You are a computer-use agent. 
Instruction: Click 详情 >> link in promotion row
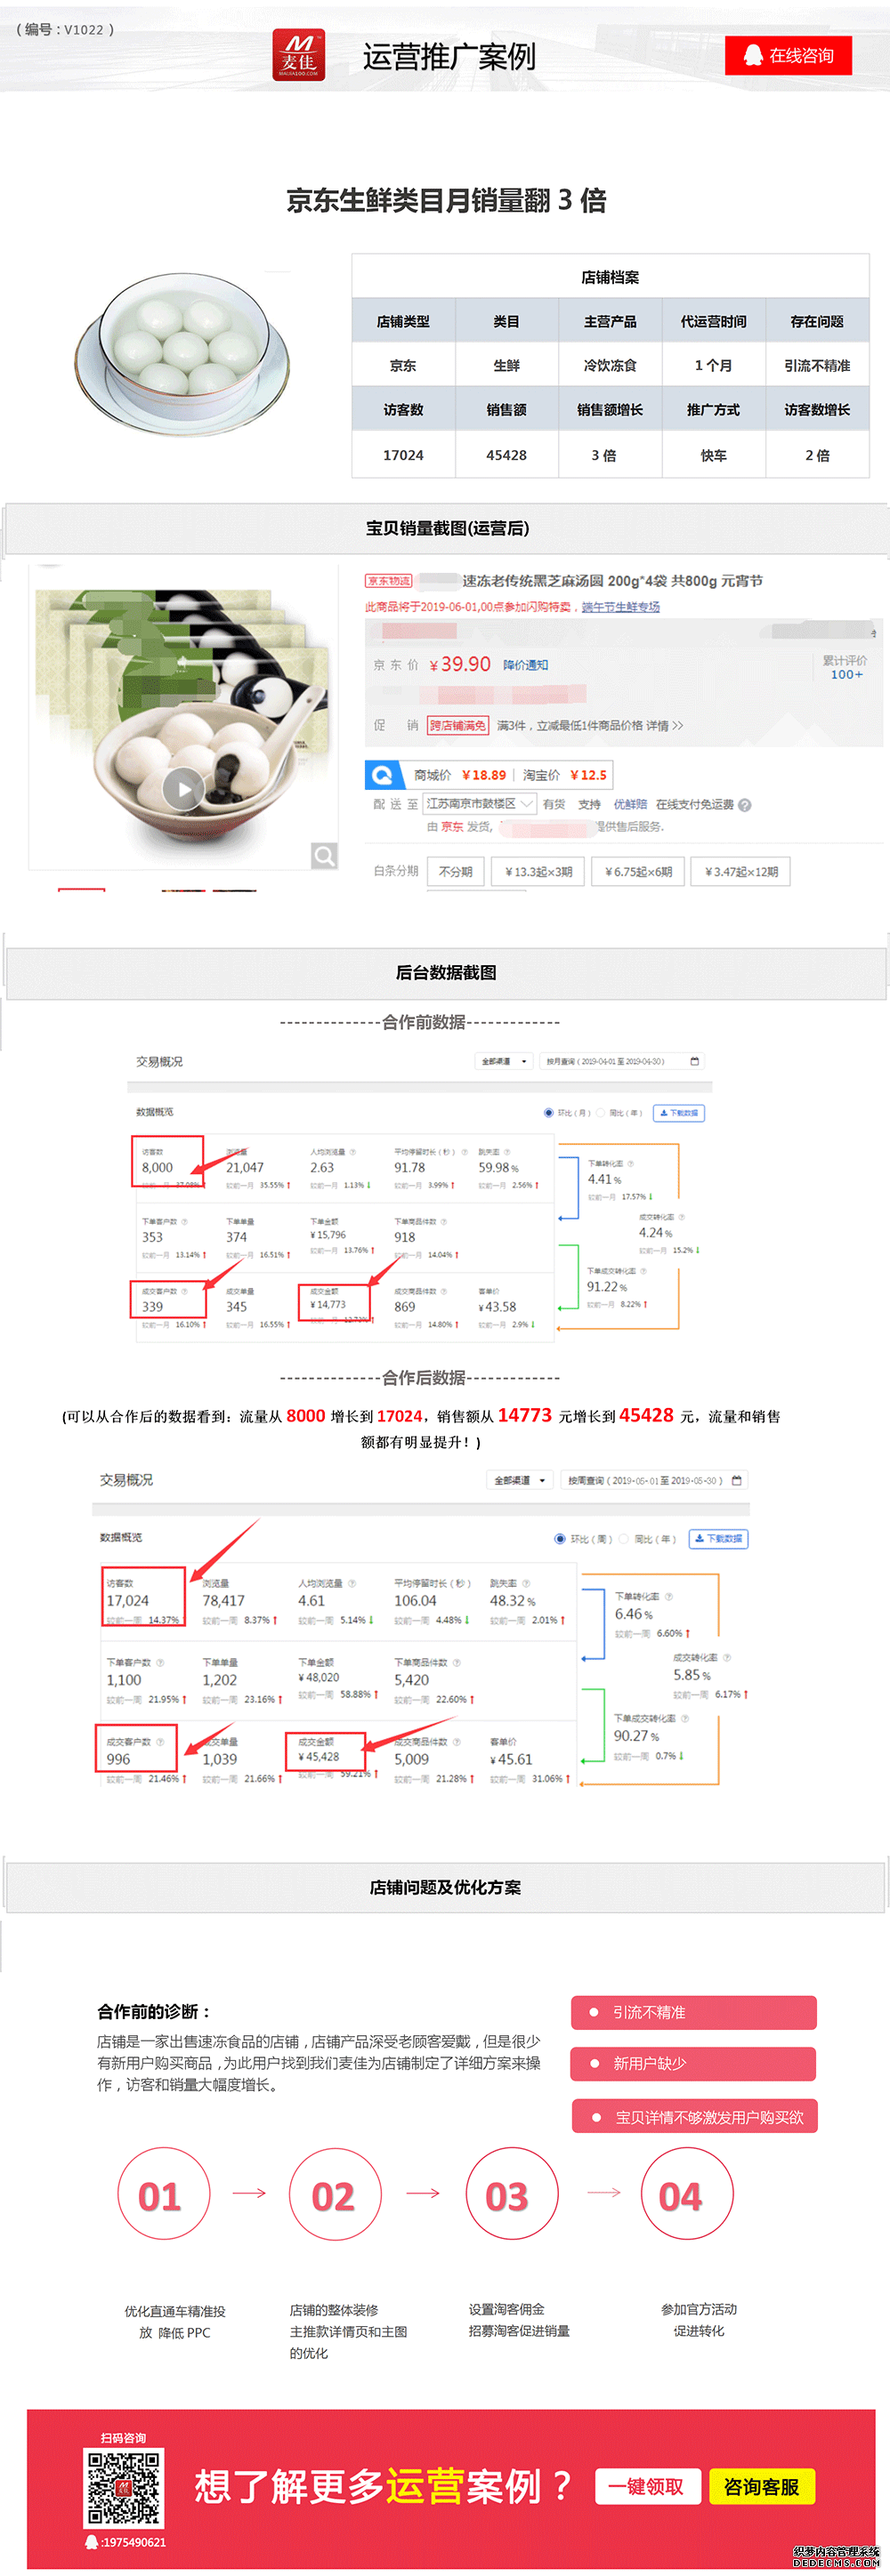(x=664, y=726)
